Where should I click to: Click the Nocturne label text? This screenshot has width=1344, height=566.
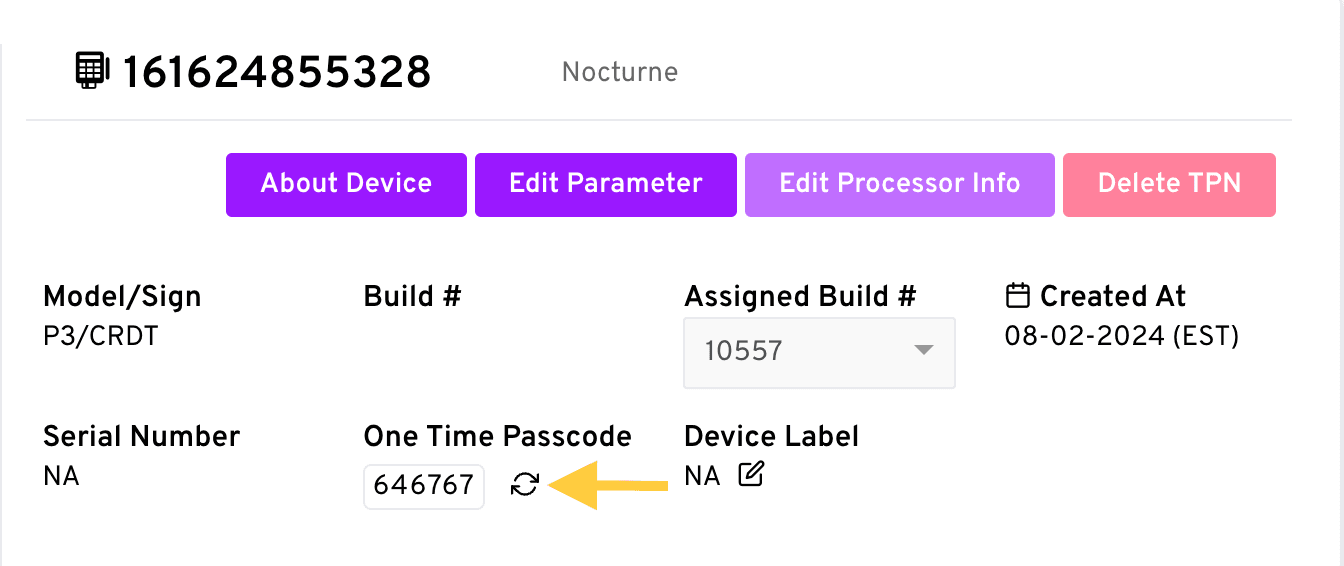pyautogui.click(x=619, y=72)
